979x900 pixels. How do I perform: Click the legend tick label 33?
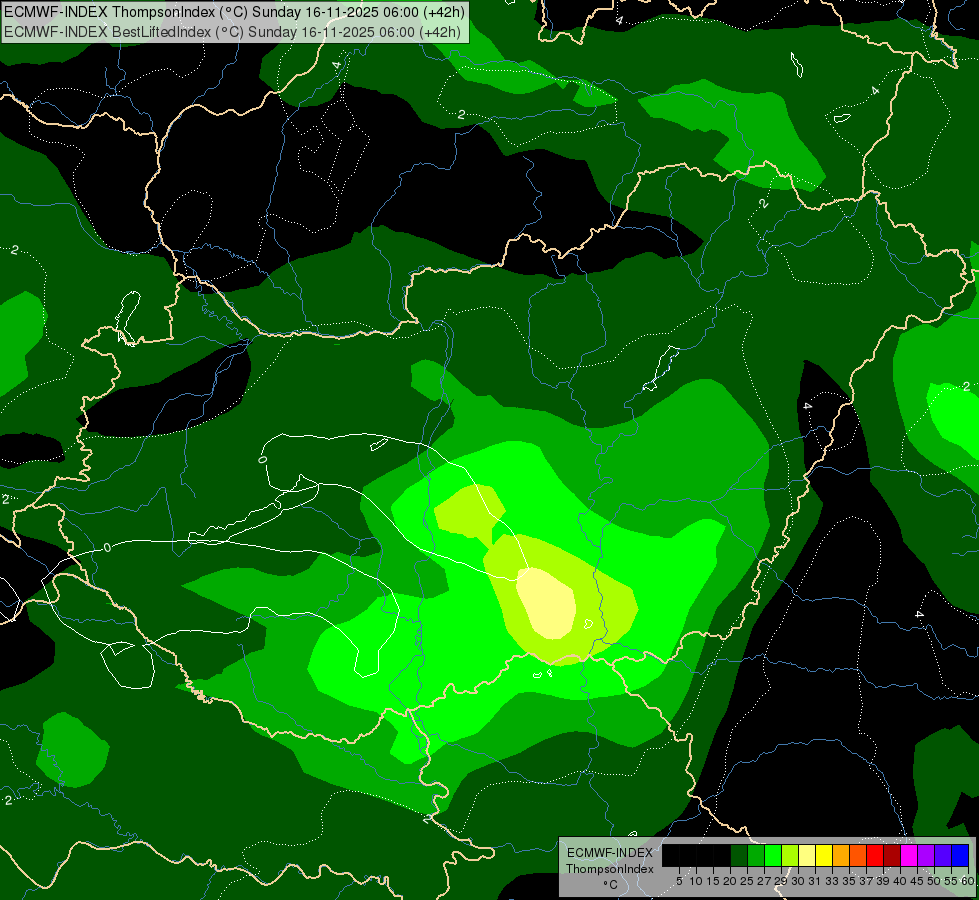pos(832,881)
